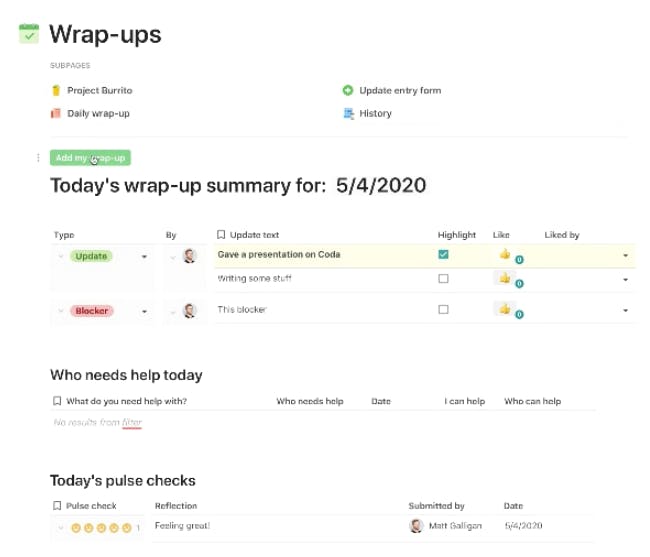This screenshot has width=650, height=557.
Task: Click the filter link in No results message
Action: point(132,422)
